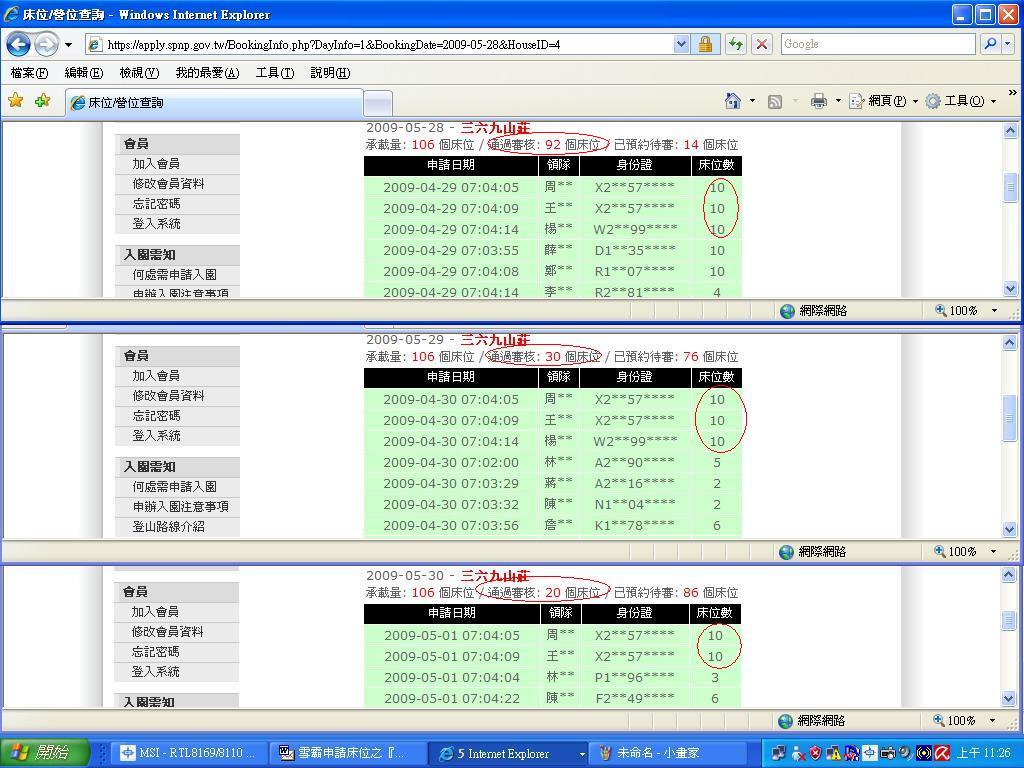Click the browser Back button

19,44
